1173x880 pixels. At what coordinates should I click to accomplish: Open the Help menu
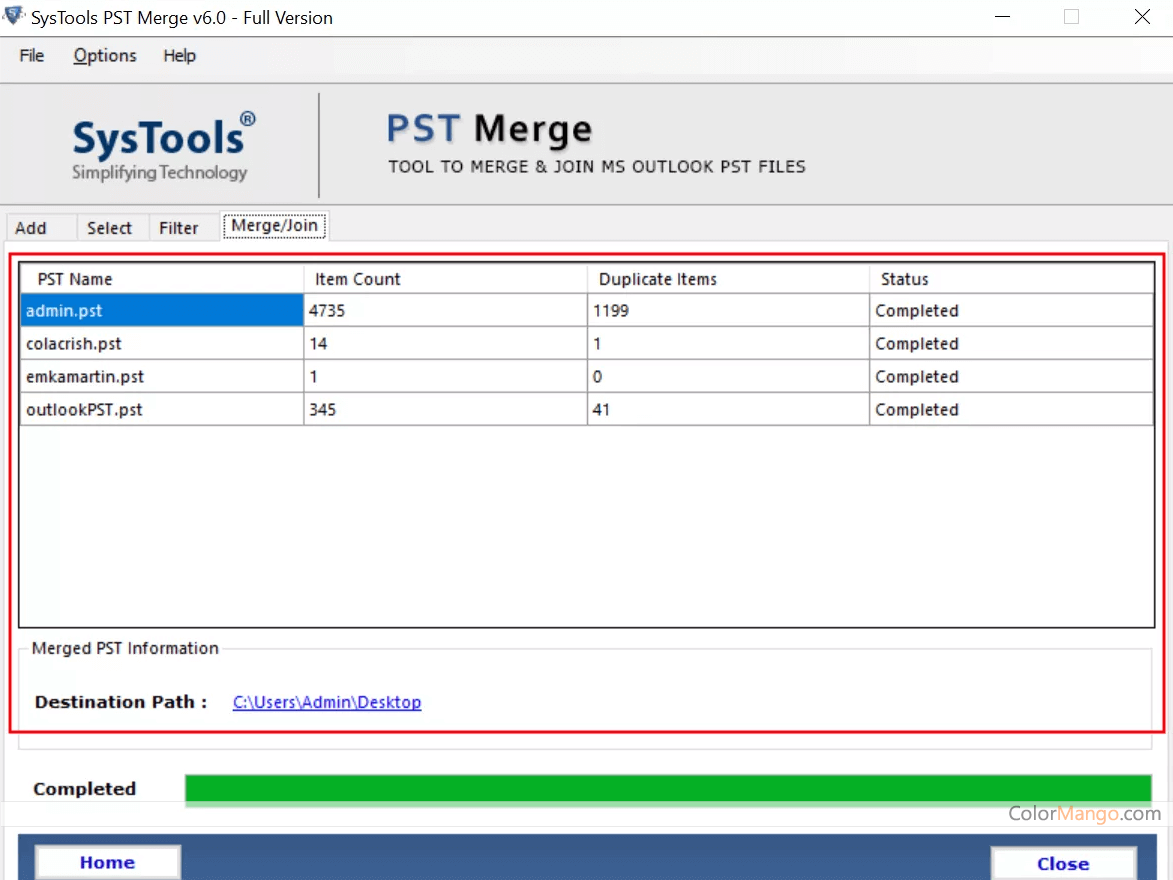point(179,56)
